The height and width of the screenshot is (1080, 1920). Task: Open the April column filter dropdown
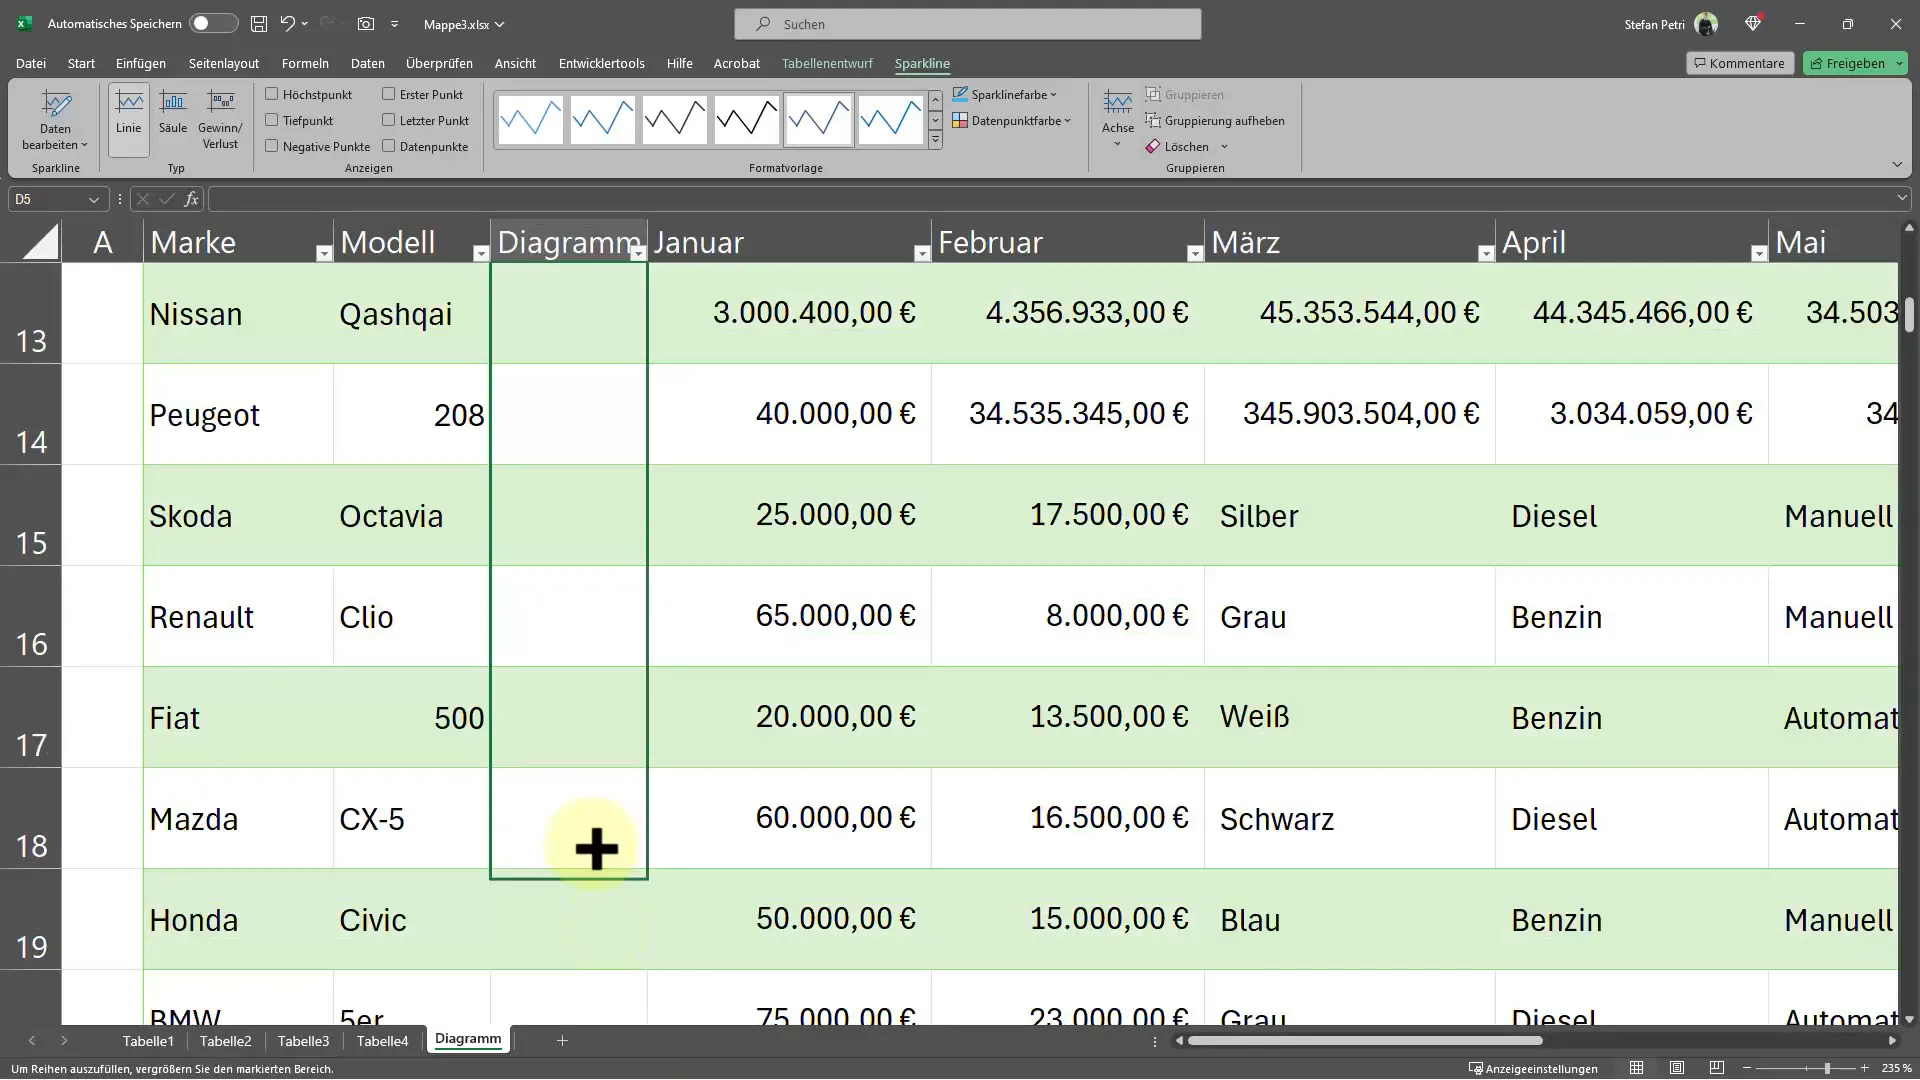[x=1758, y=254]
